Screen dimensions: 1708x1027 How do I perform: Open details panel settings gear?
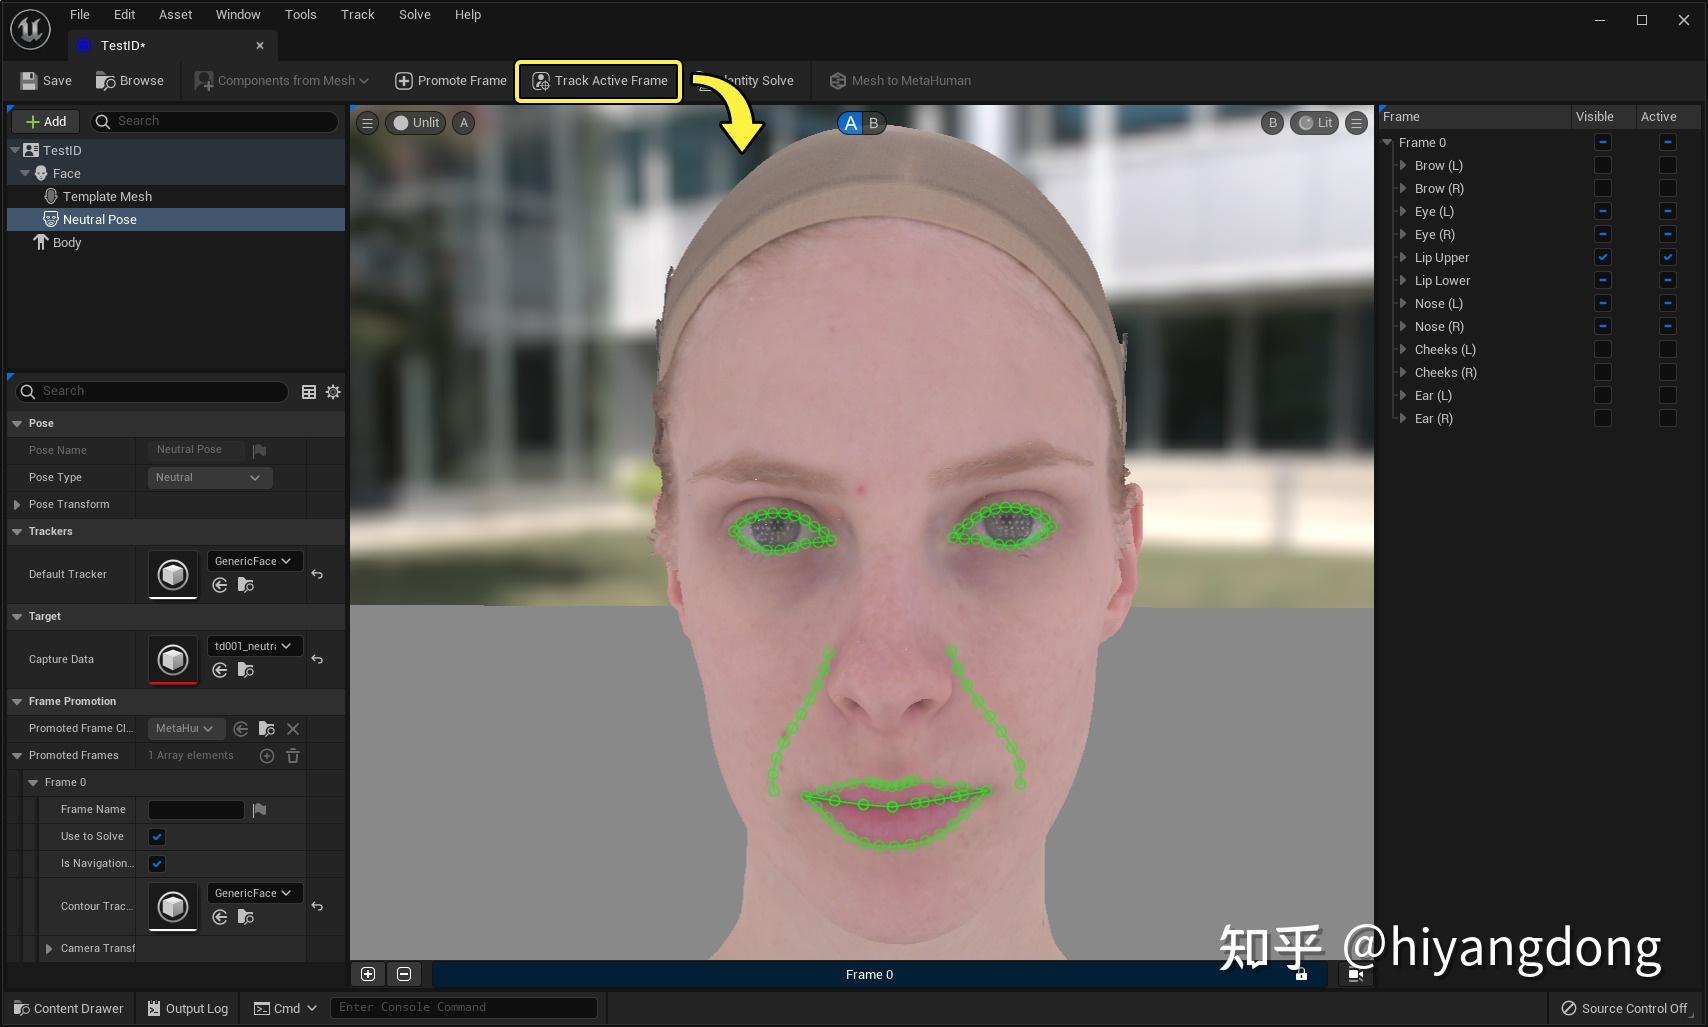(333, 392)
